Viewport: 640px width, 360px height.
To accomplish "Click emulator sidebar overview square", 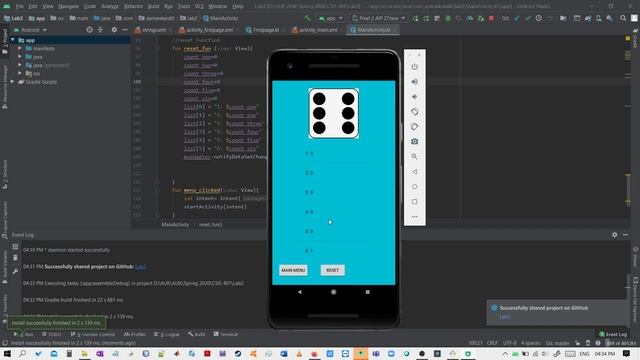I will (x=414, y=202).
